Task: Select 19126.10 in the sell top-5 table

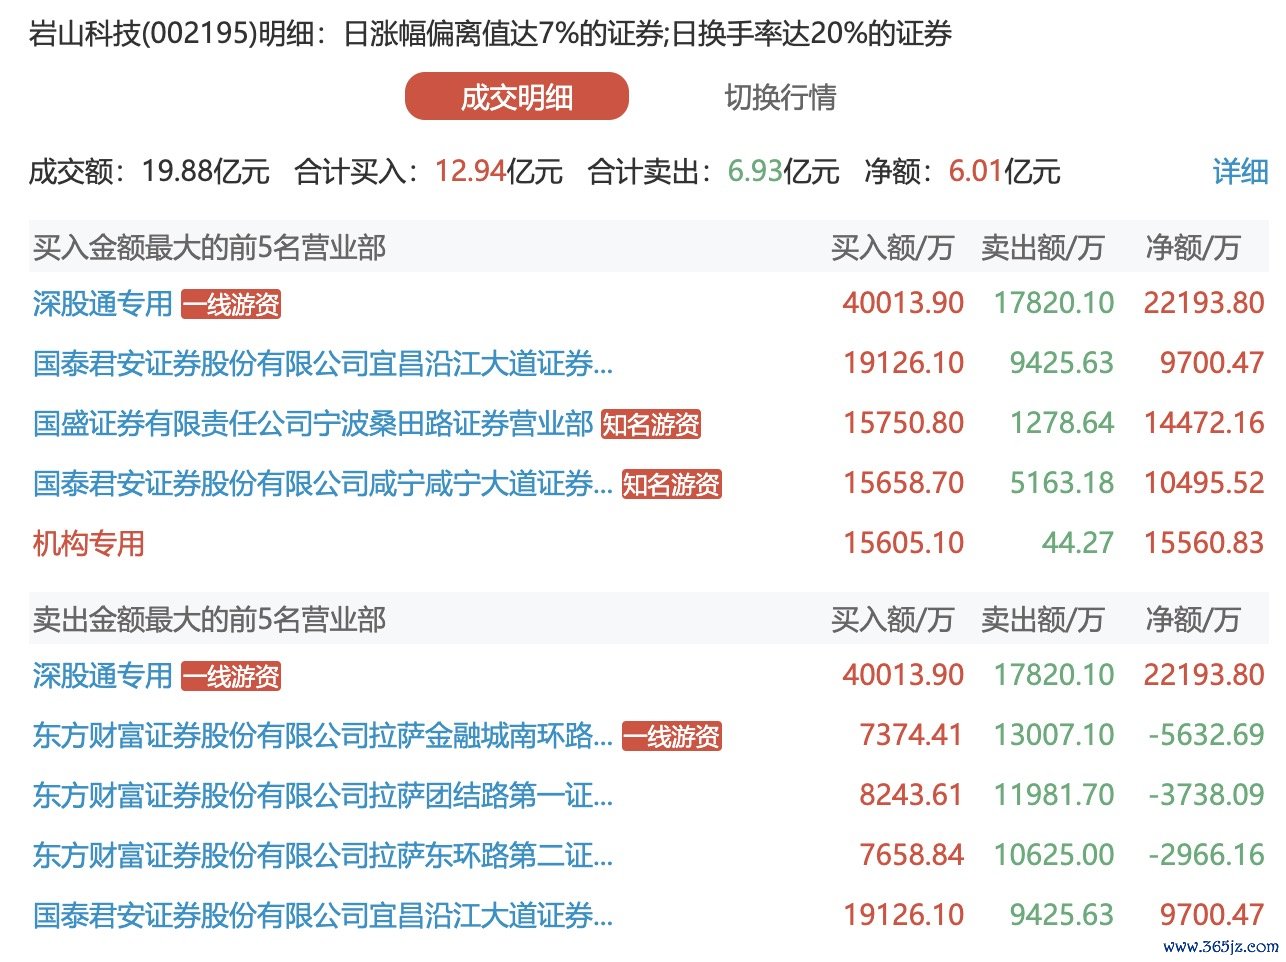Action: 904,915
